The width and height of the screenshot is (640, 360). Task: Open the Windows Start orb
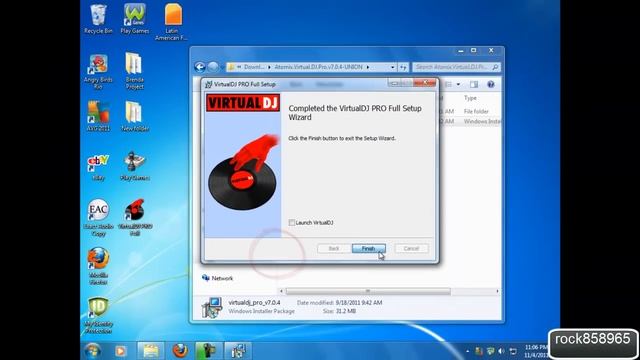tap(92, 351)
